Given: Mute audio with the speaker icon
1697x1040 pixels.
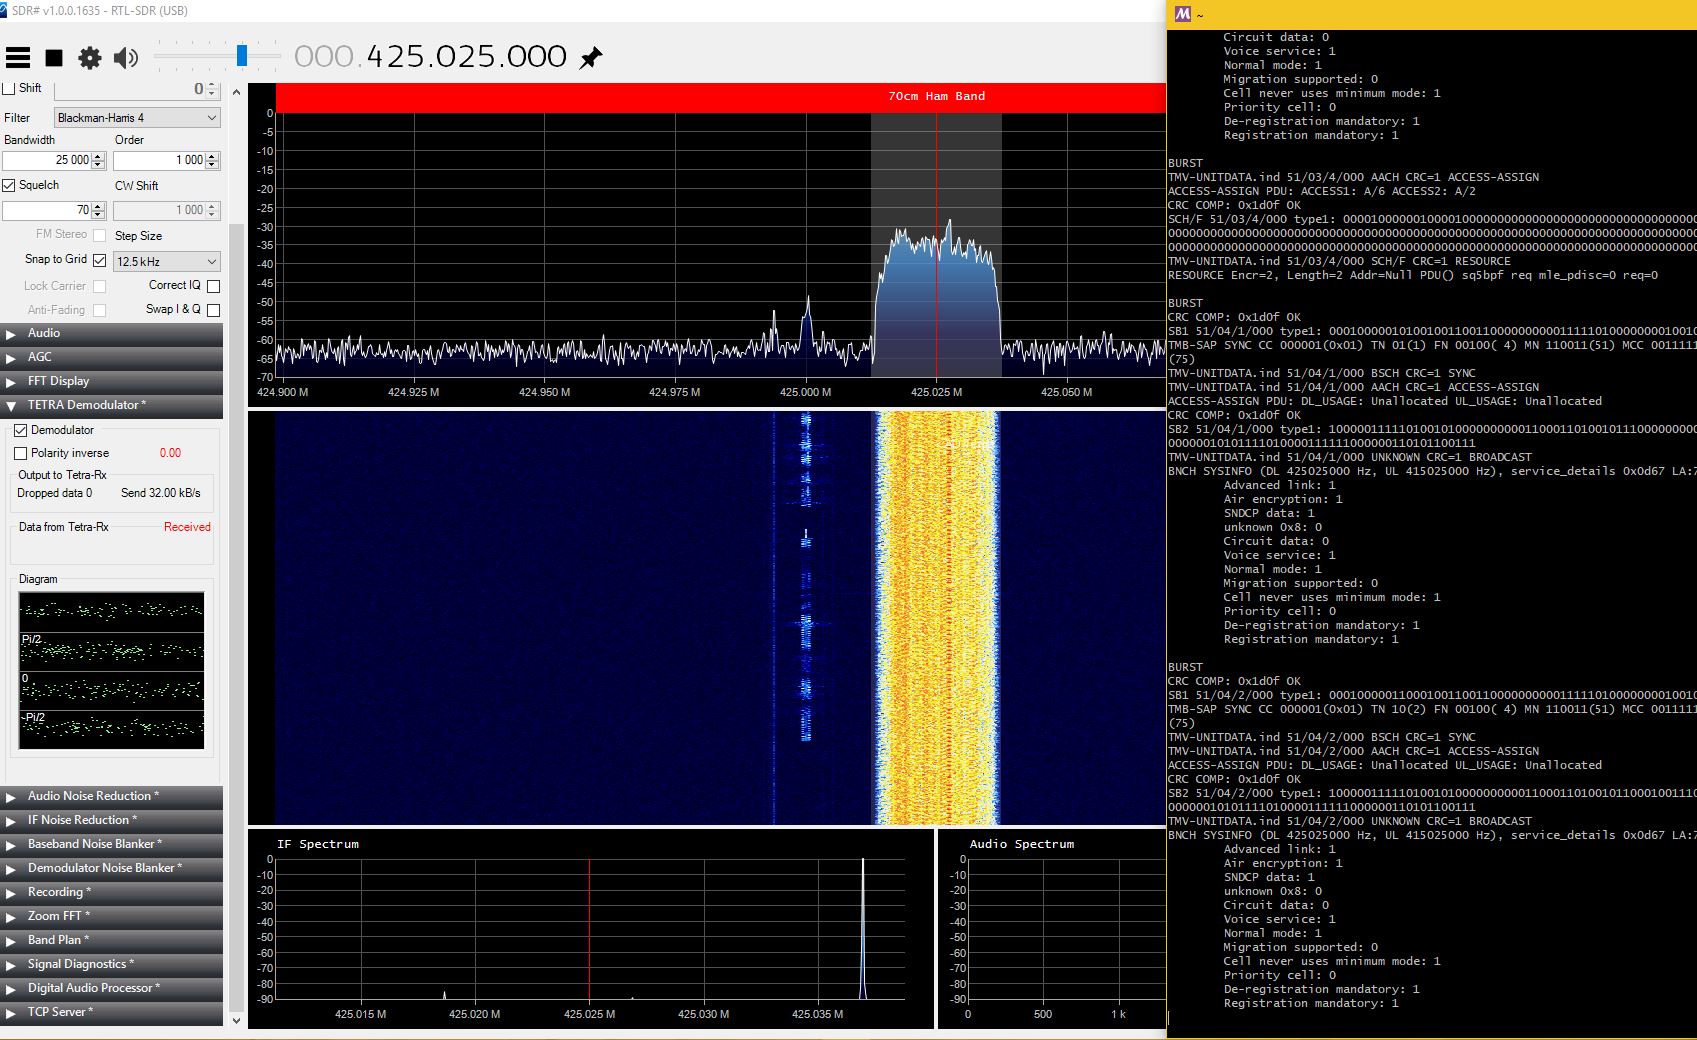Looking at the screenshot, I should pyautogui.click(x=126, y=58).
